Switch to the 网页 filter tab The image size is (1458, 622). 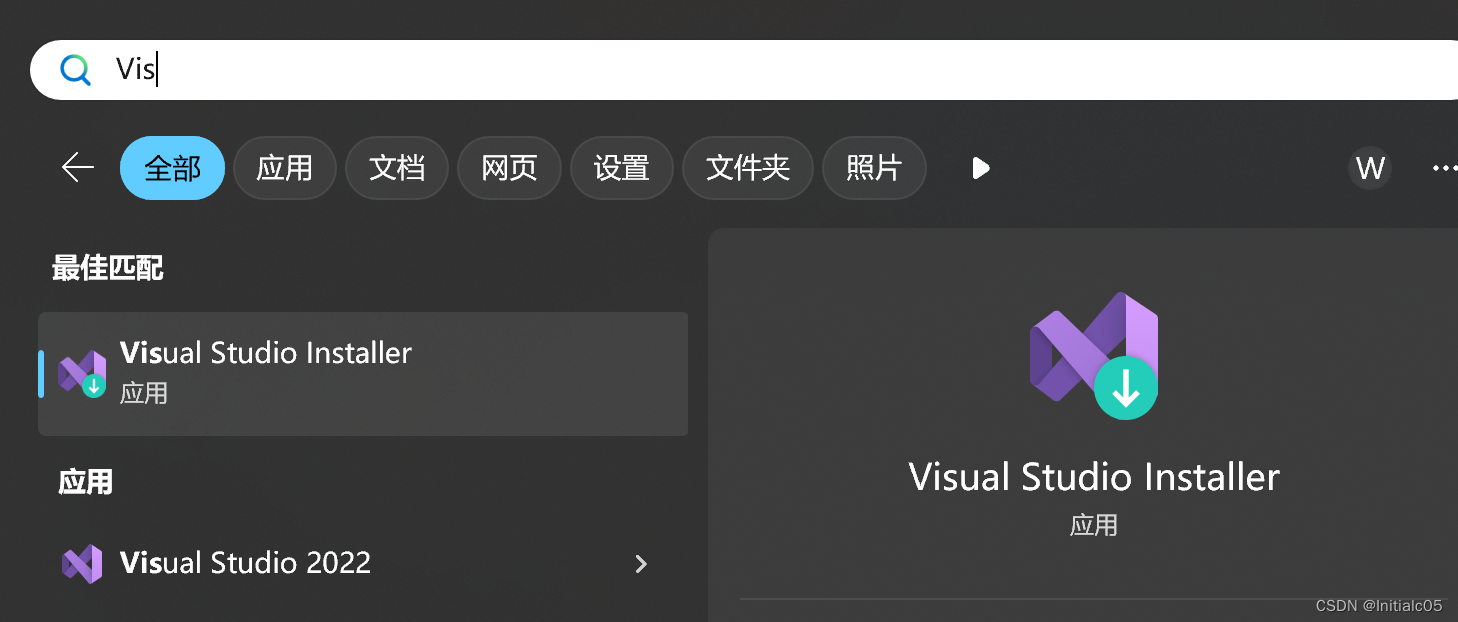[509, 168]
